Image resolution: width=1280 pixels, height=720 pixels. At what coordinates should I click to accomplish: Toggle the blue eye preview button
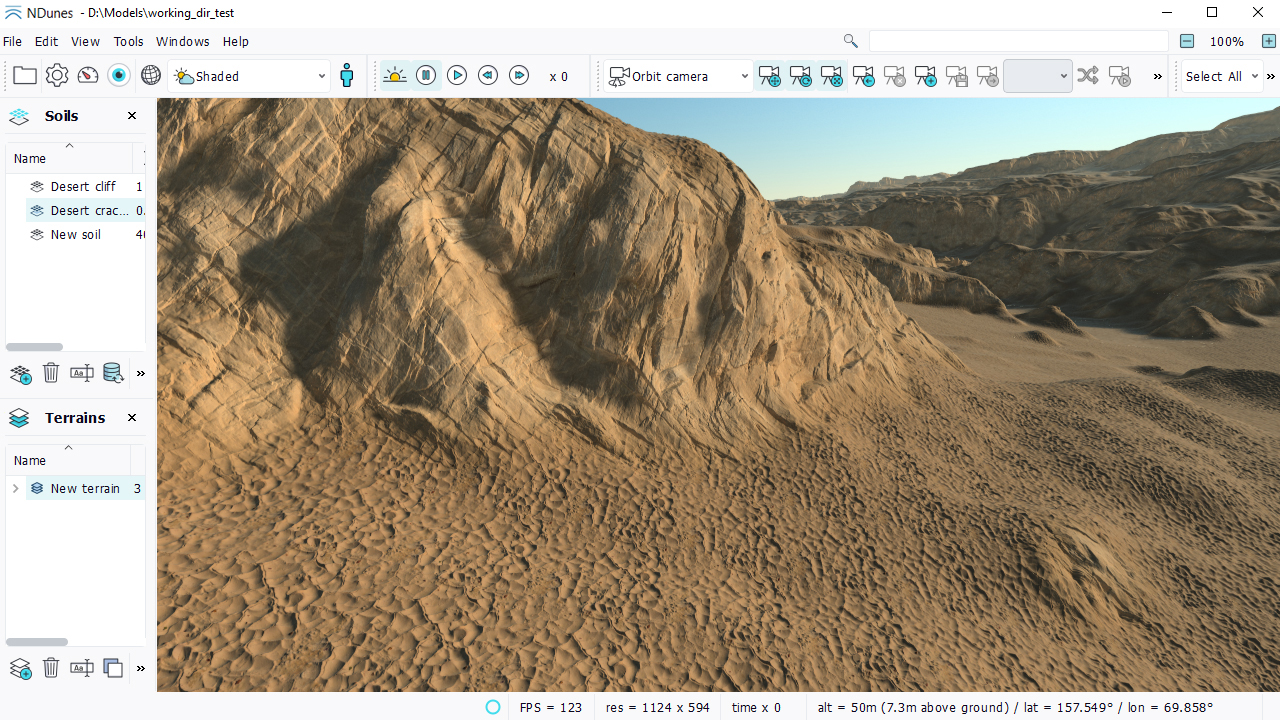[x=119, y=76]
